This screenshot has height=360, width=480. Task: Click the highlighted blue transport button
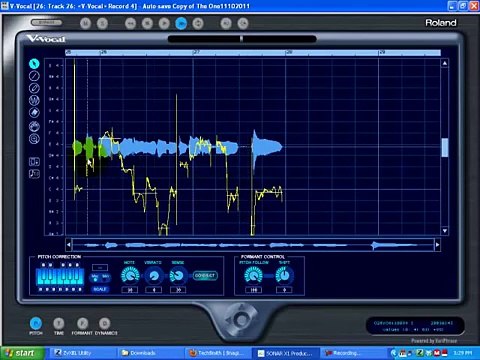(181, 23)
